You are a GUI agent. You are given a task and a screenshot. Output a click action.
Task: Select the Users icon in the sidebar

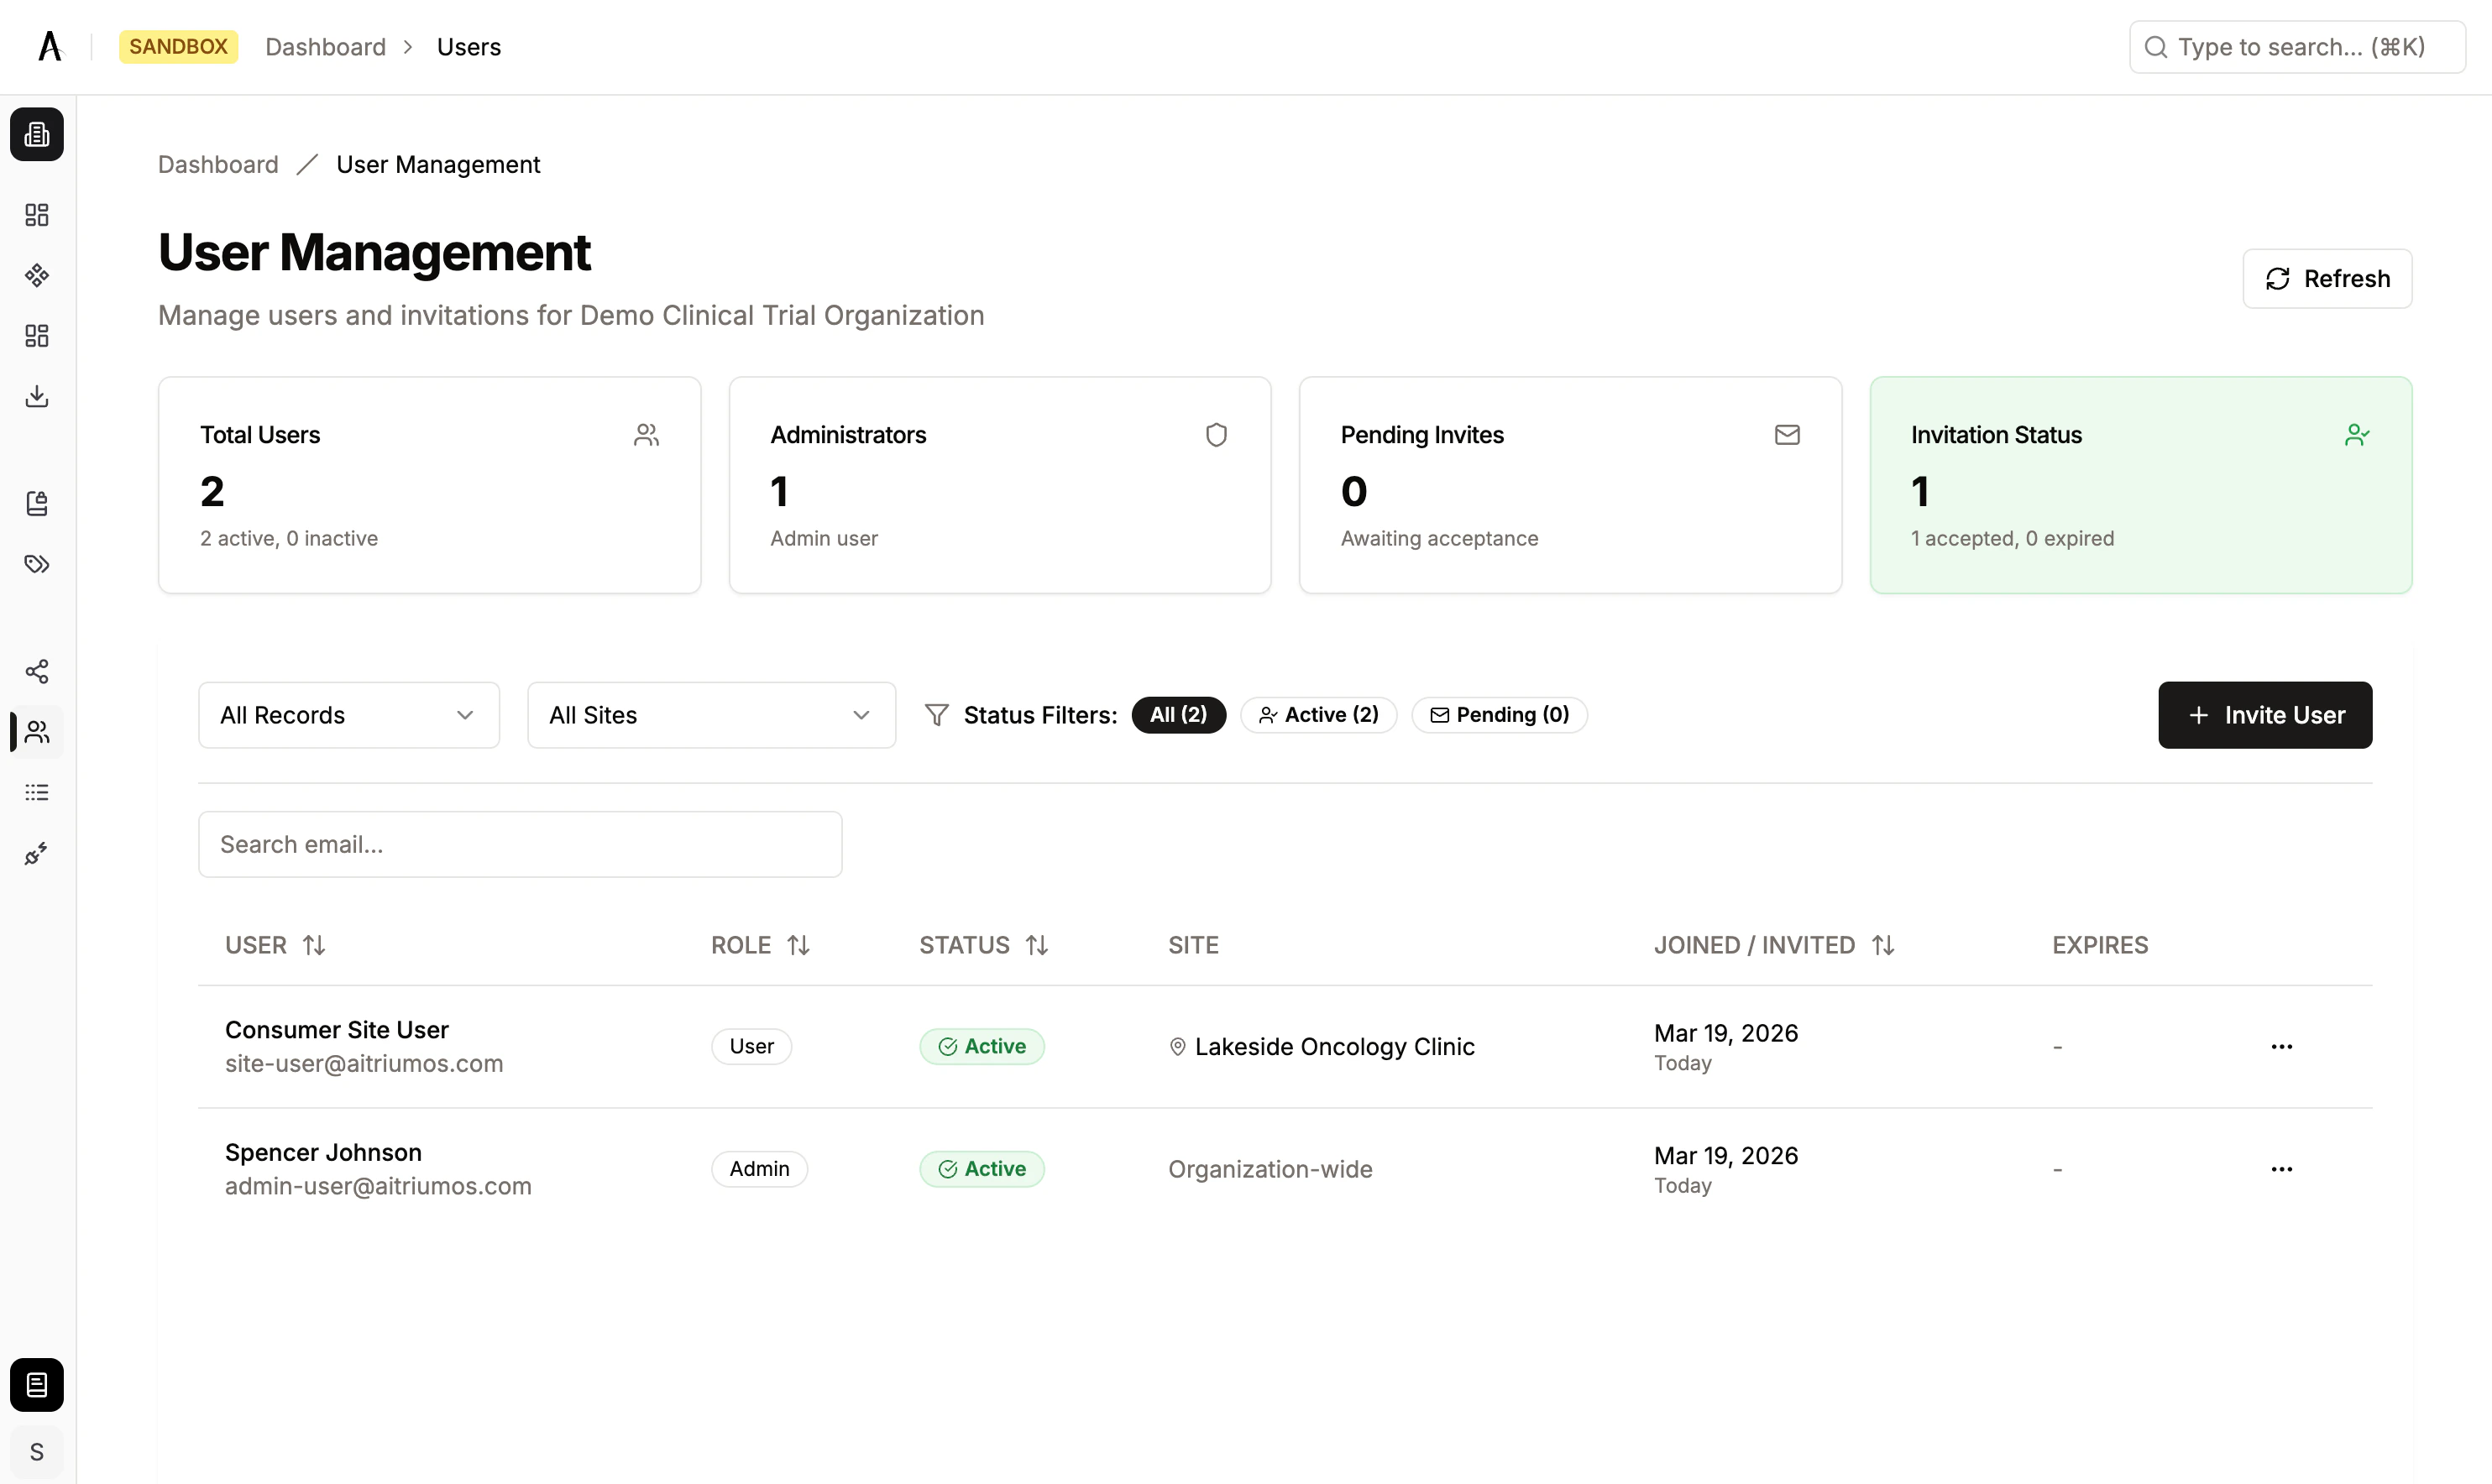pyautogui.click(x=37, y=732)
